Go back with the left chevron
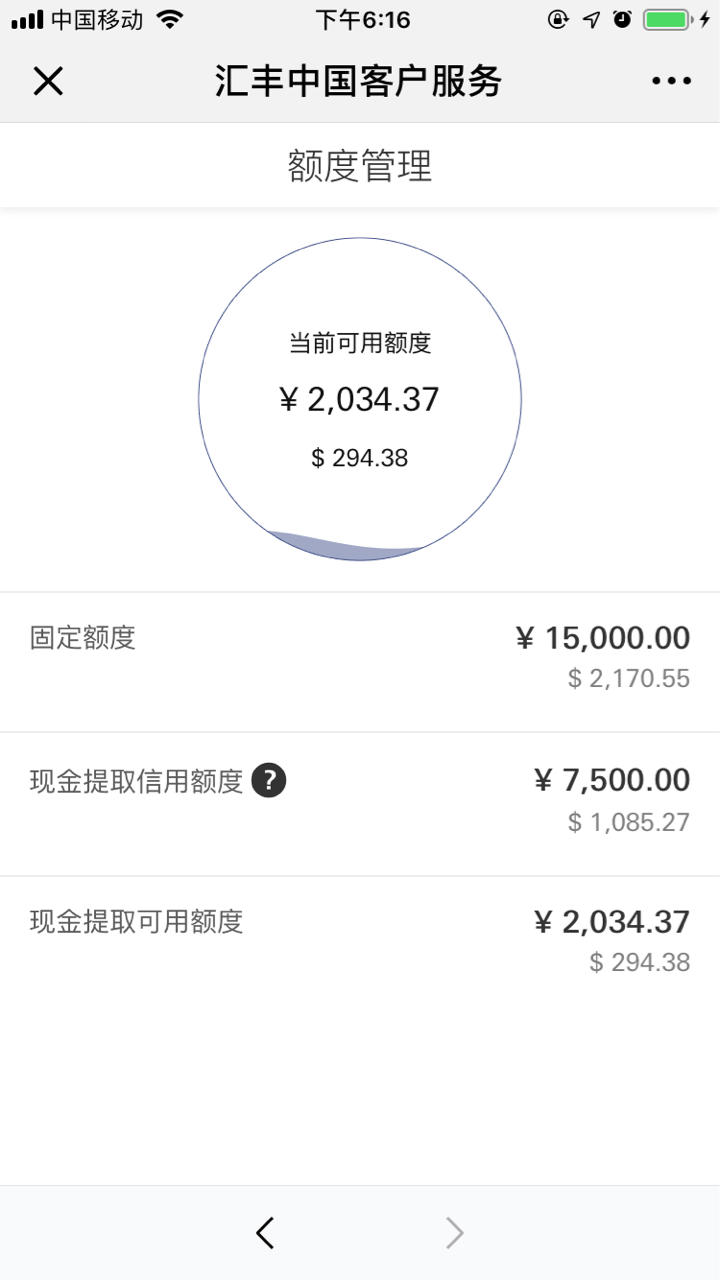The height and width of the screenshot is (1280, 720). [265, 1233]
